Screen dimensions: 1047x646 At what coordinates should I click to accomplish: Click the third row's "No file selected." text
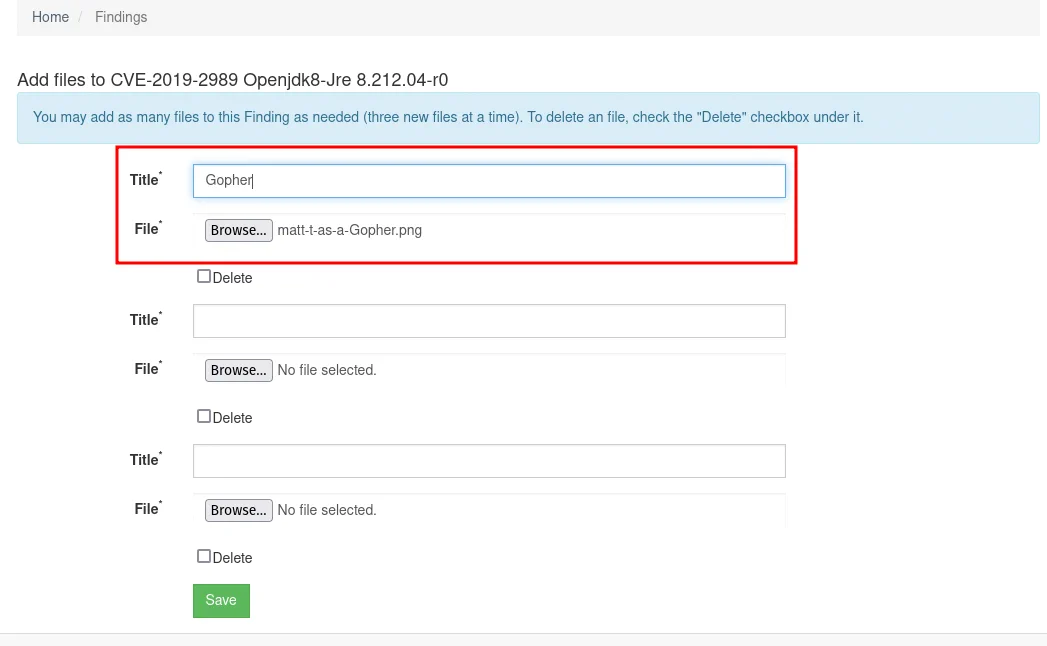pyautogui.click(x=327, y=510)
